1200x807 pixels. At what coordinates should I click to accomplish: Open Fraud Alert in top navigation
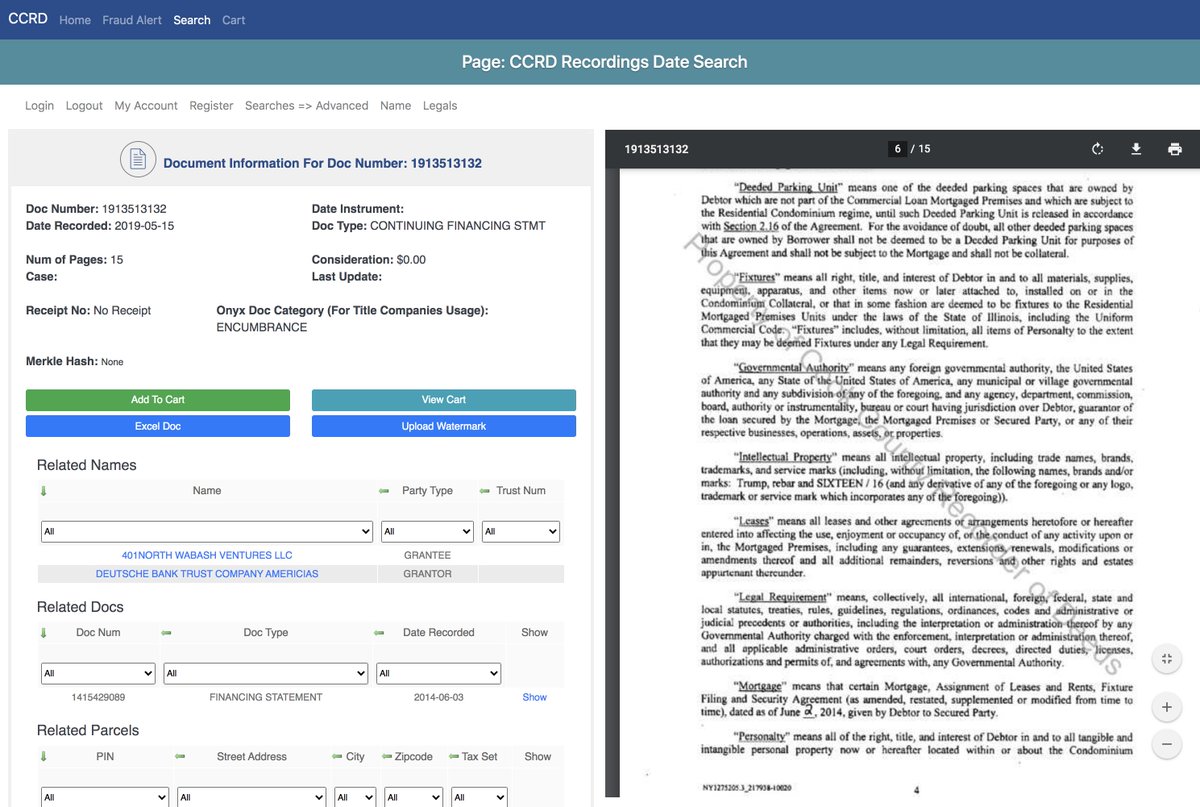(132, 20)
